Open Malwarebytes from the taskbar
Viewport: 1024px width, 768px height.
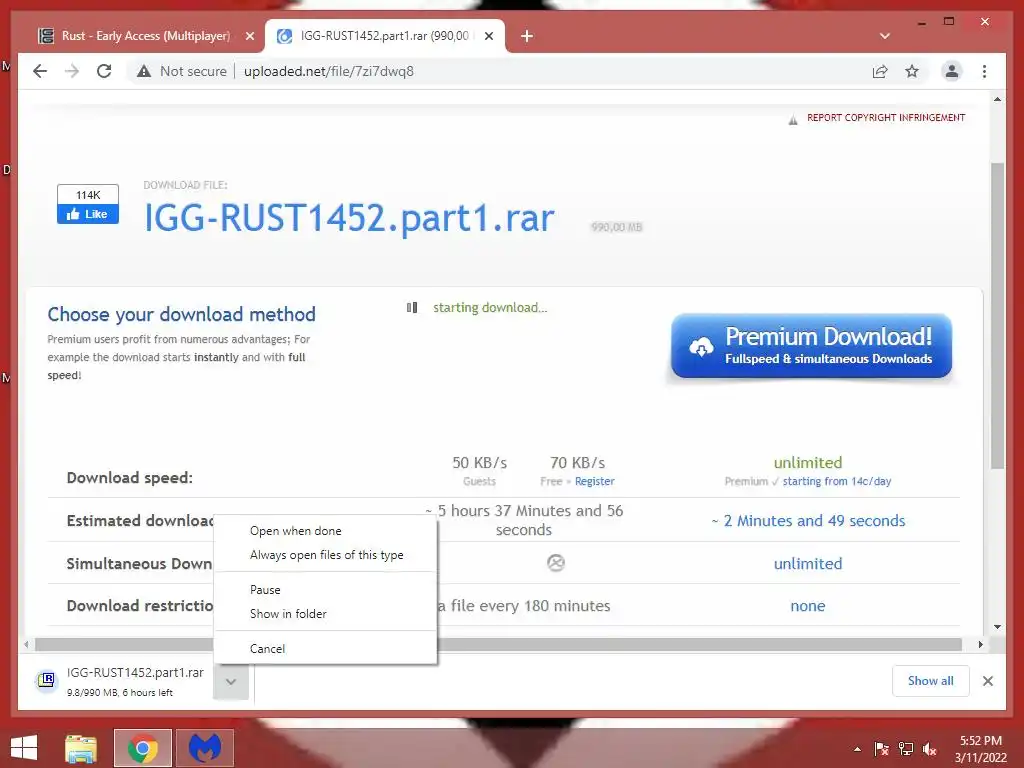205,748
